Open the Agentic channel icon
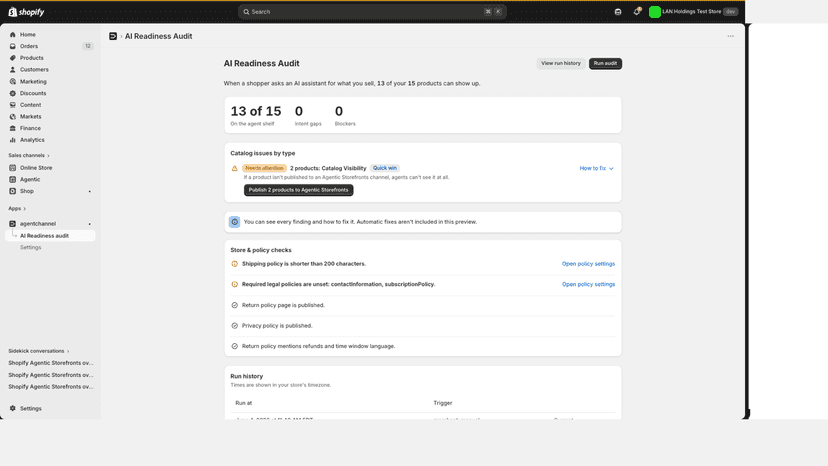This screenshot has width=828, height=466. point(13,179)
